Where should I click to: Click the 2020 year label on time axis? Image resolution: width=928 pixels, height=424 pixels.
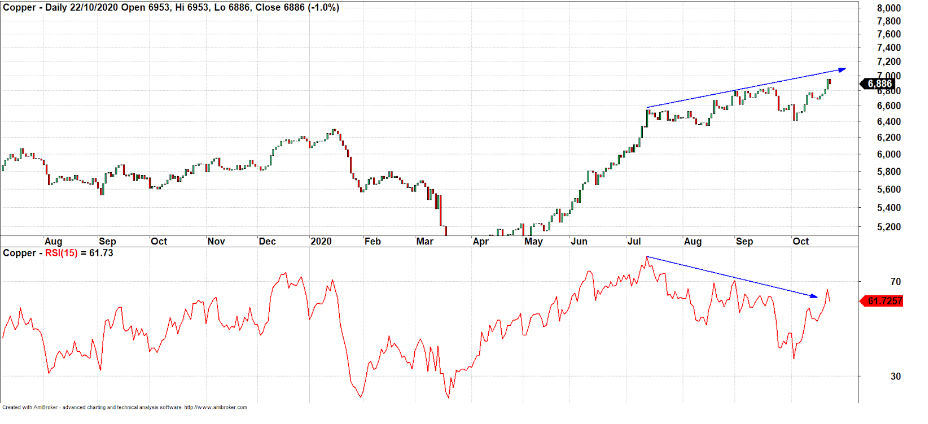point(320,242)
